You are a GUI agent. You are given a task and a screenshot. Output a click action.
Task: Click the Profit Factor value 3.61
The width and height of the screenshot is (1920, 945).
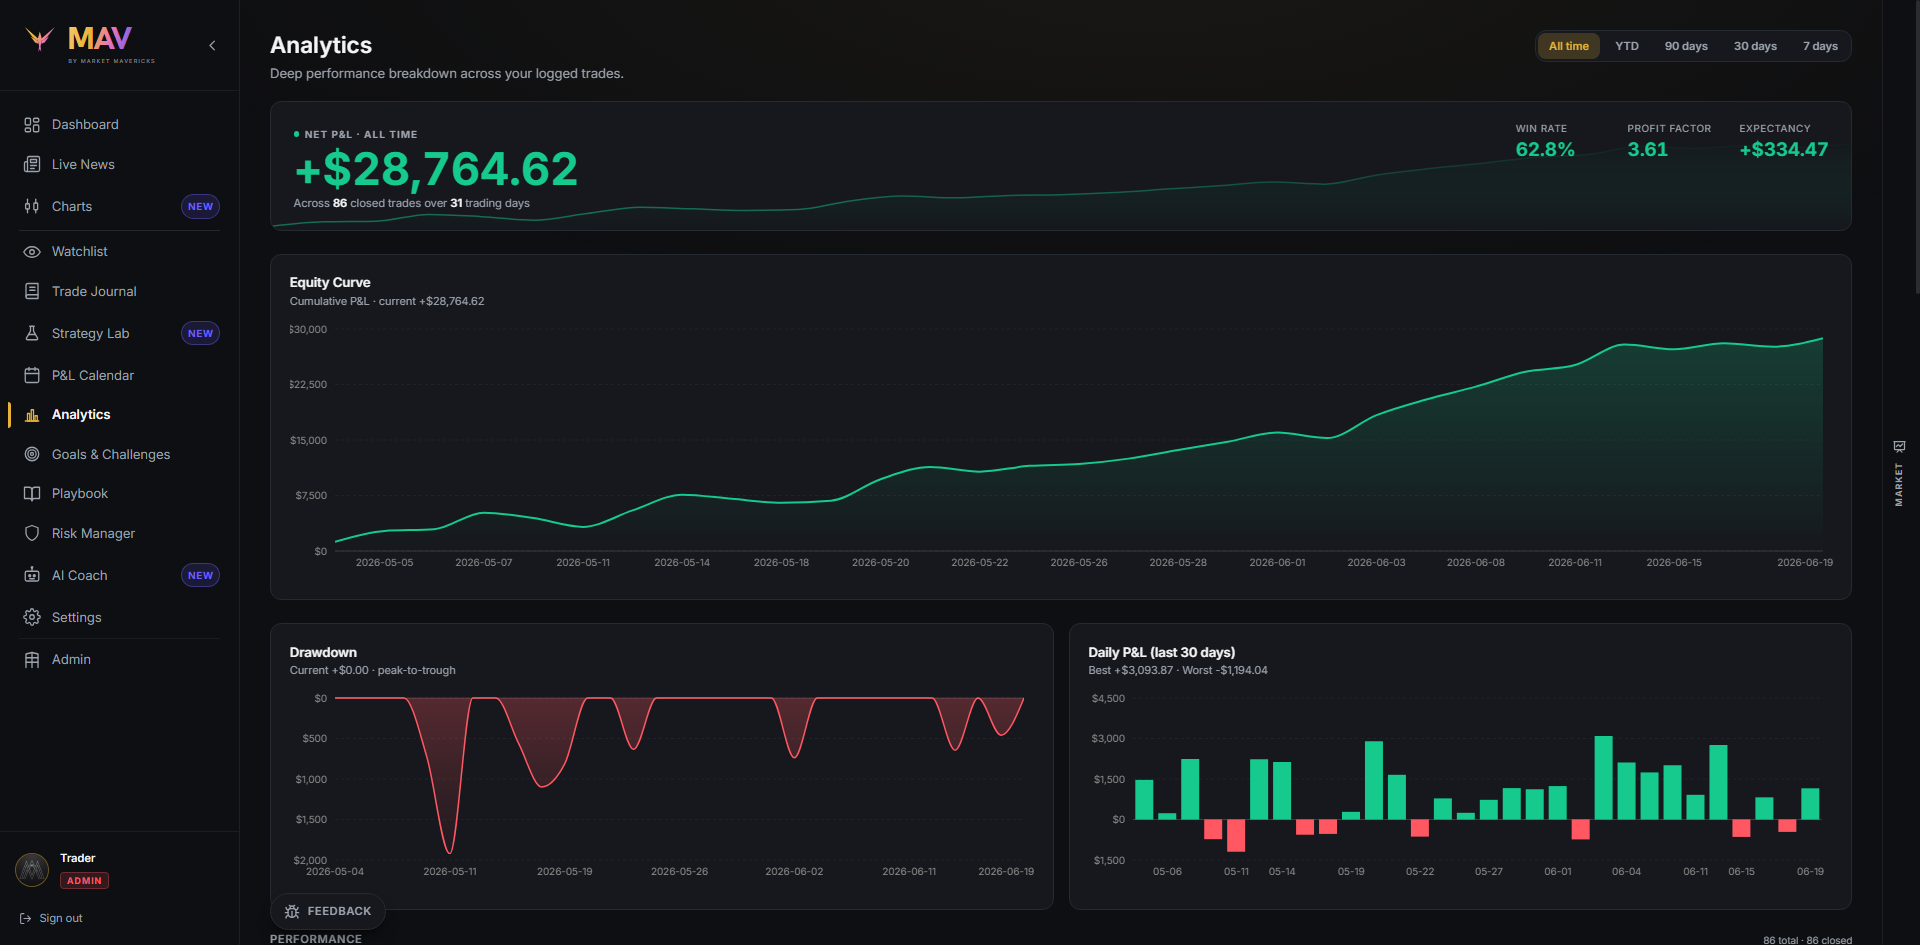point(1647,150)
